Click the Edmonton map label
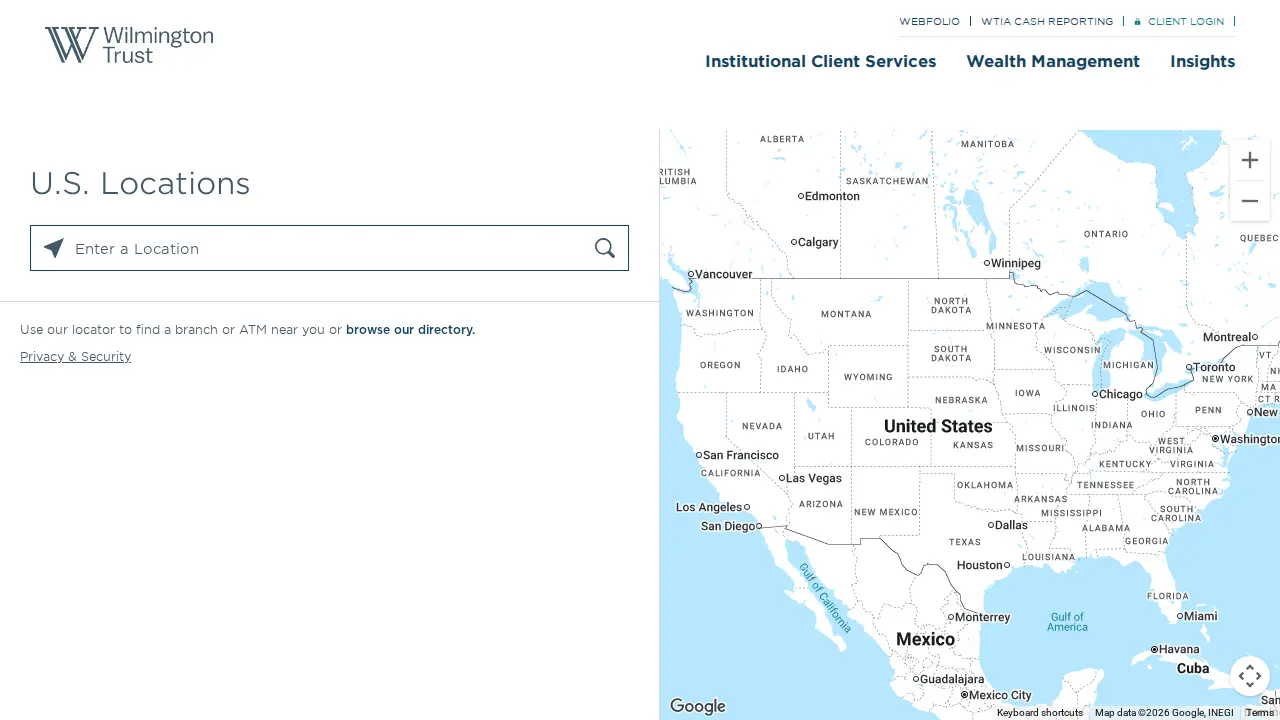Image resolution: width=1280 pixels, height=720 pixels. point(832,196)
